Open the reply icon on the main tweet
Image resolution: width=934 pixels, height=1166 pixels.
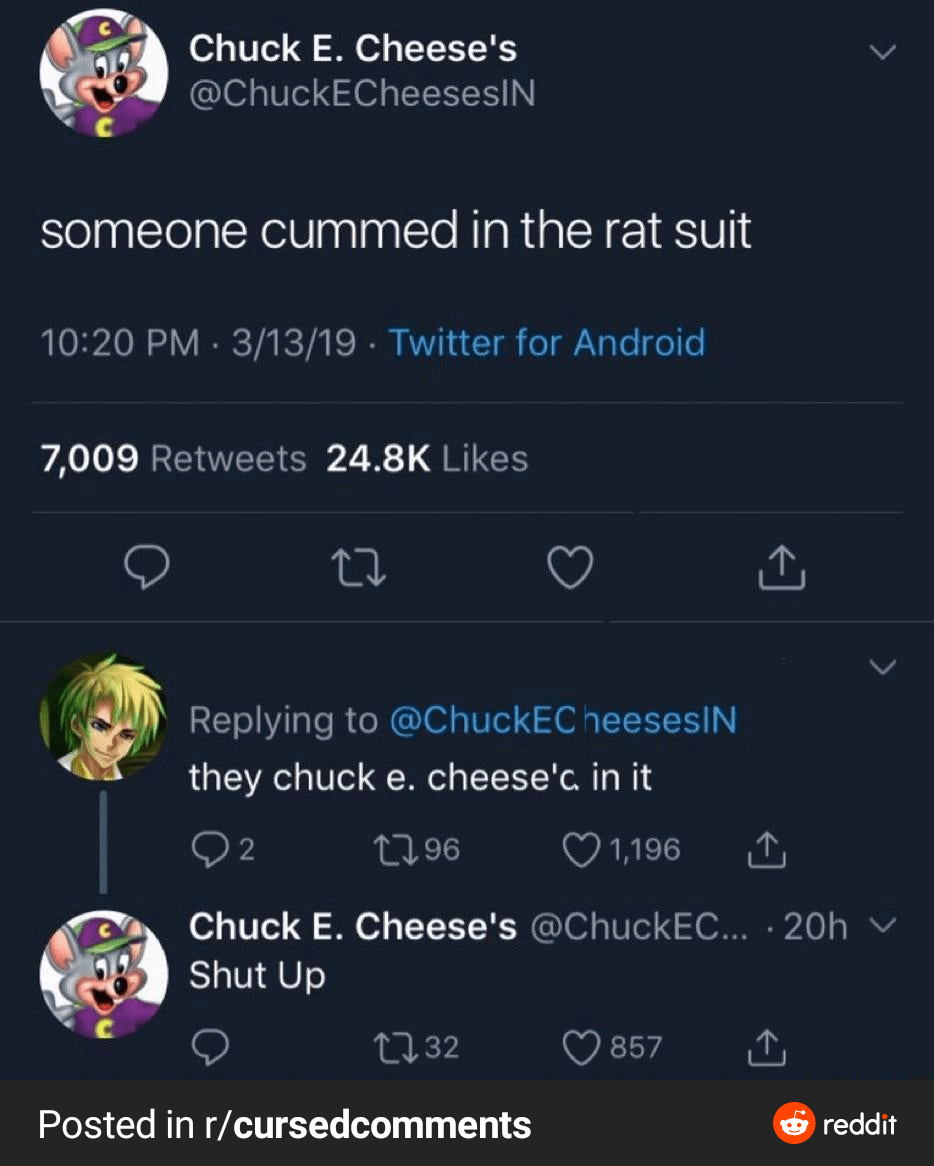tap(147, 567)
